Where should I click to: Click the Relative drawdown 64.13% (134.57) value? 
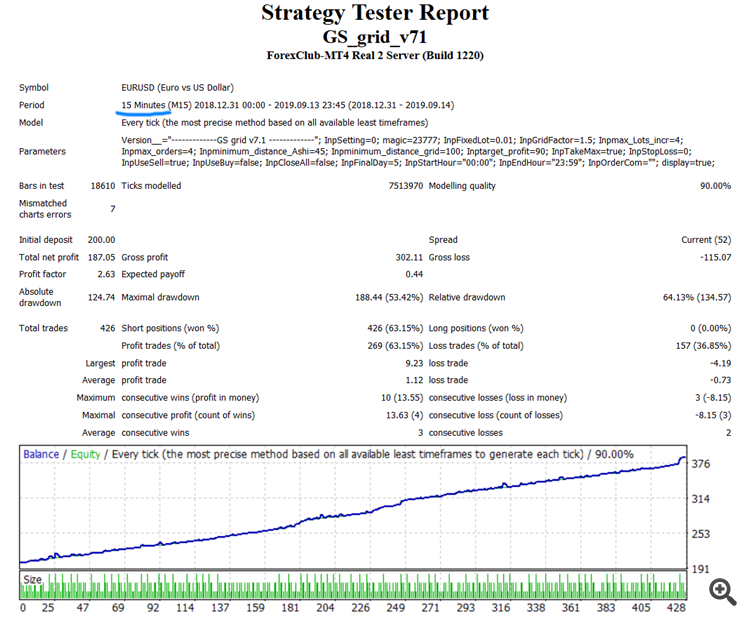pos(697,298)
